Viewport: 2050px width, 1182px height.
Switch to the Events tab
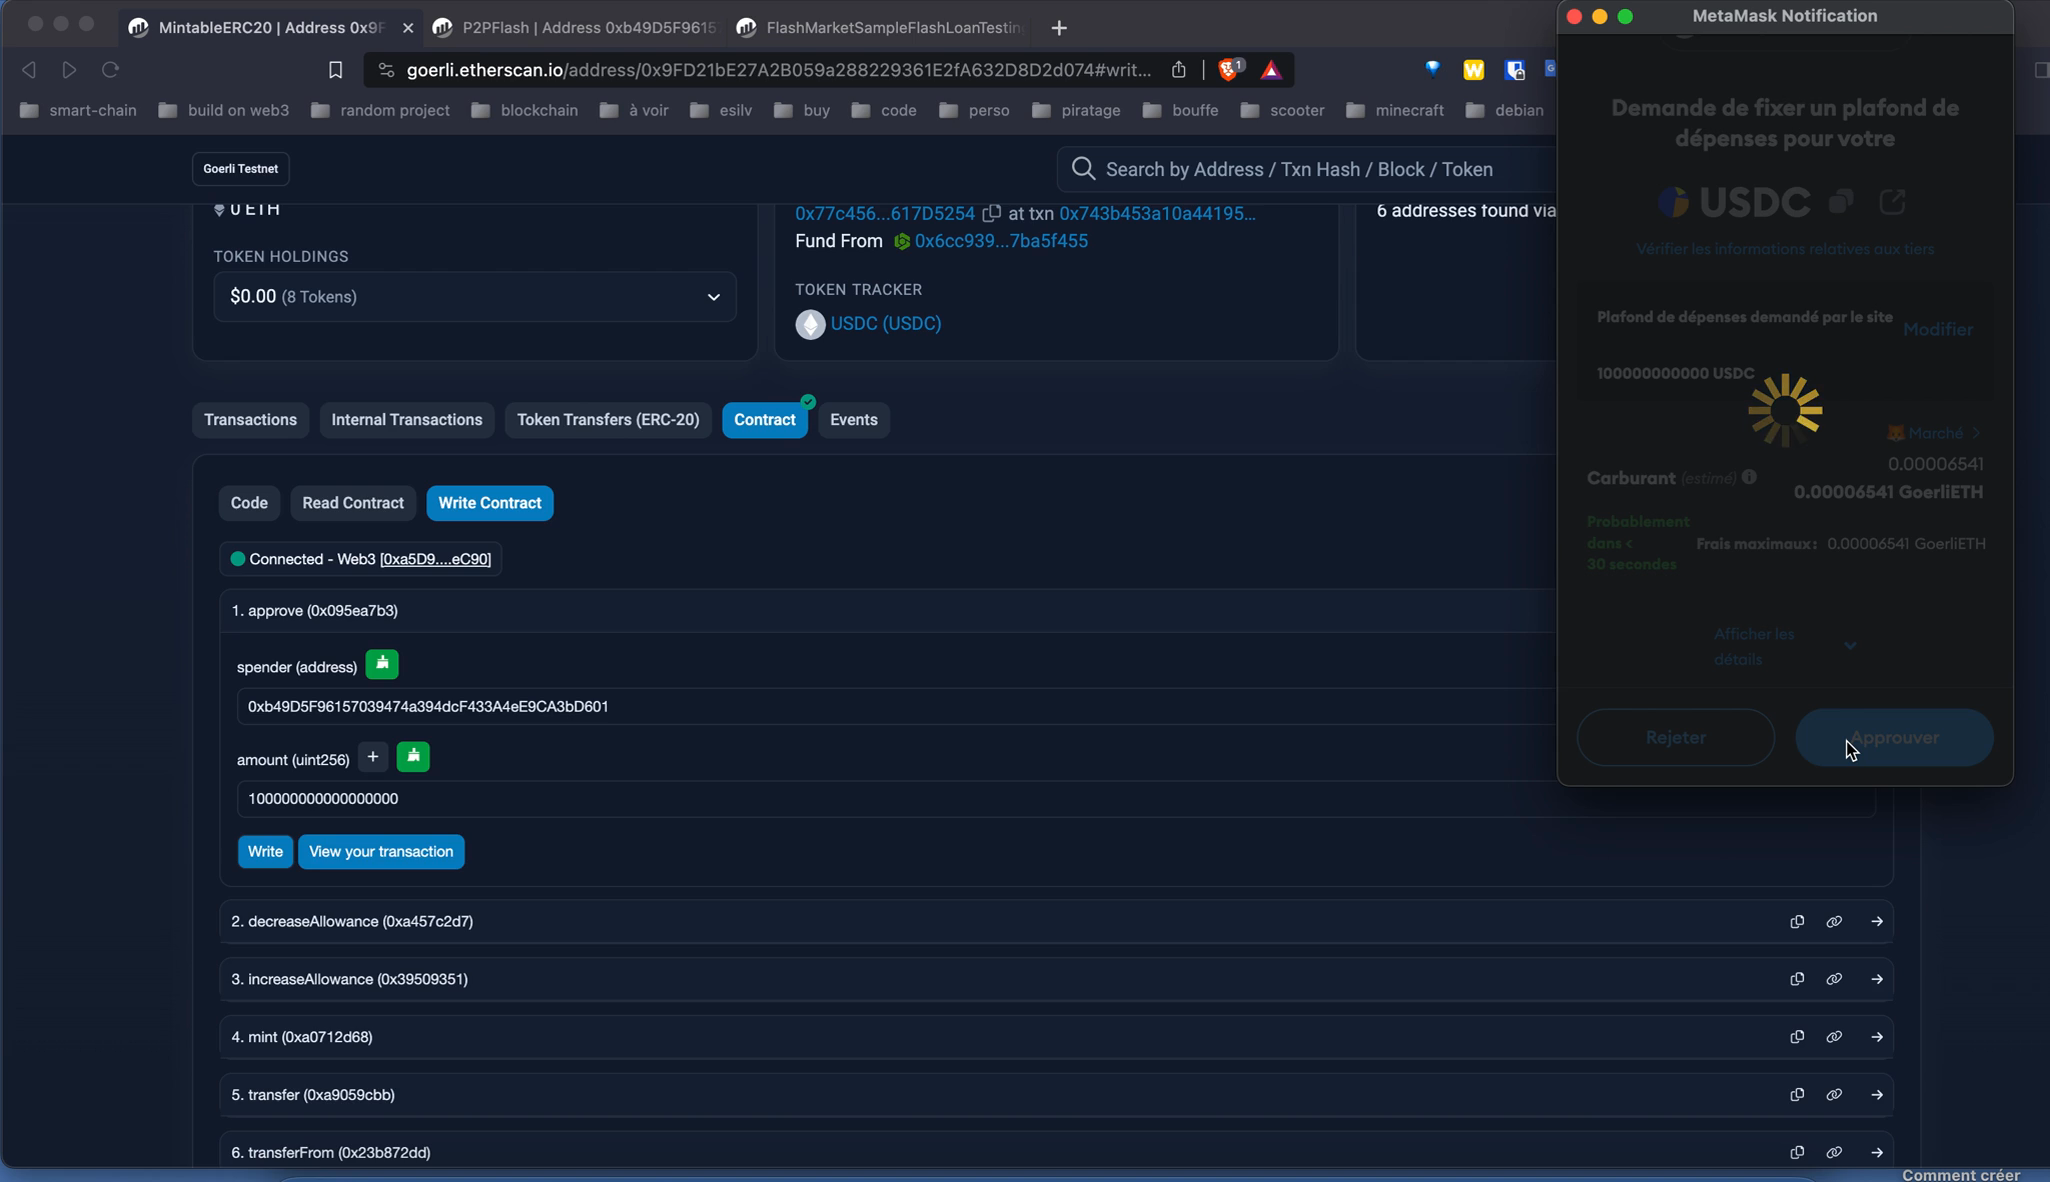[852, 419]
